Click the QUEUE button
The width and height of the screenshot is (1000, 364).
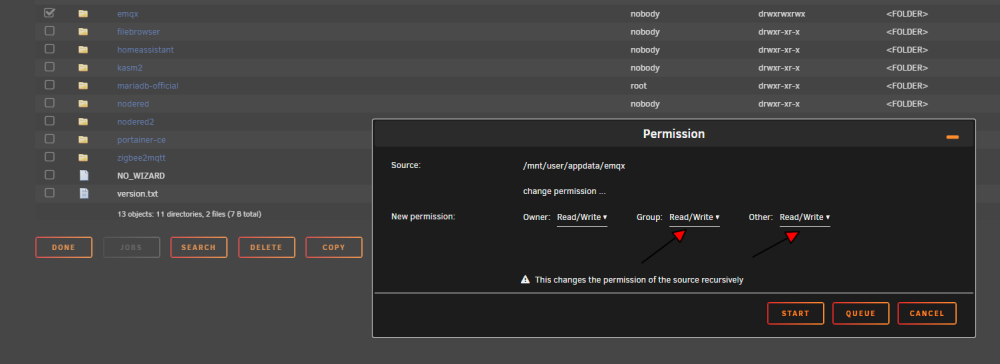click(860, 314)
